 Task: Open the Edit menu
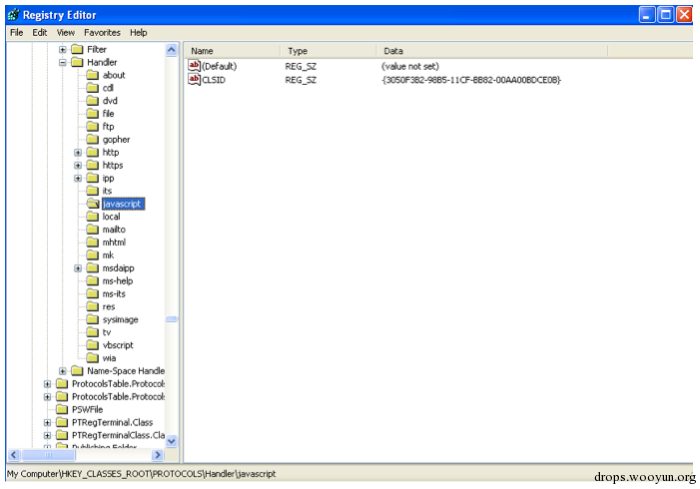39,33
